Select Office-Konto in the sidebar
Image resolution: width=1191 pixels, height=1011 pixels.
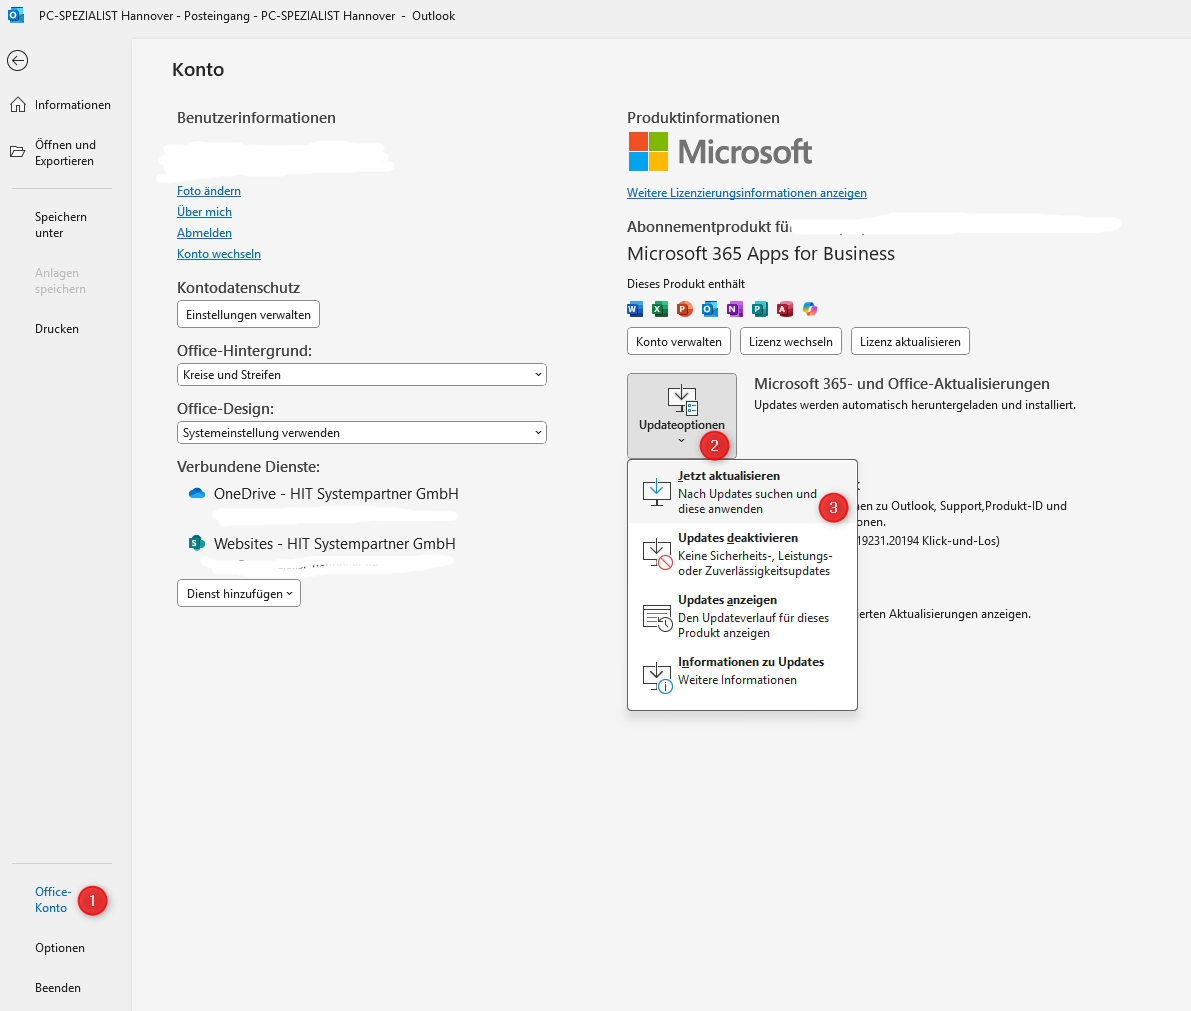[52, 899]
